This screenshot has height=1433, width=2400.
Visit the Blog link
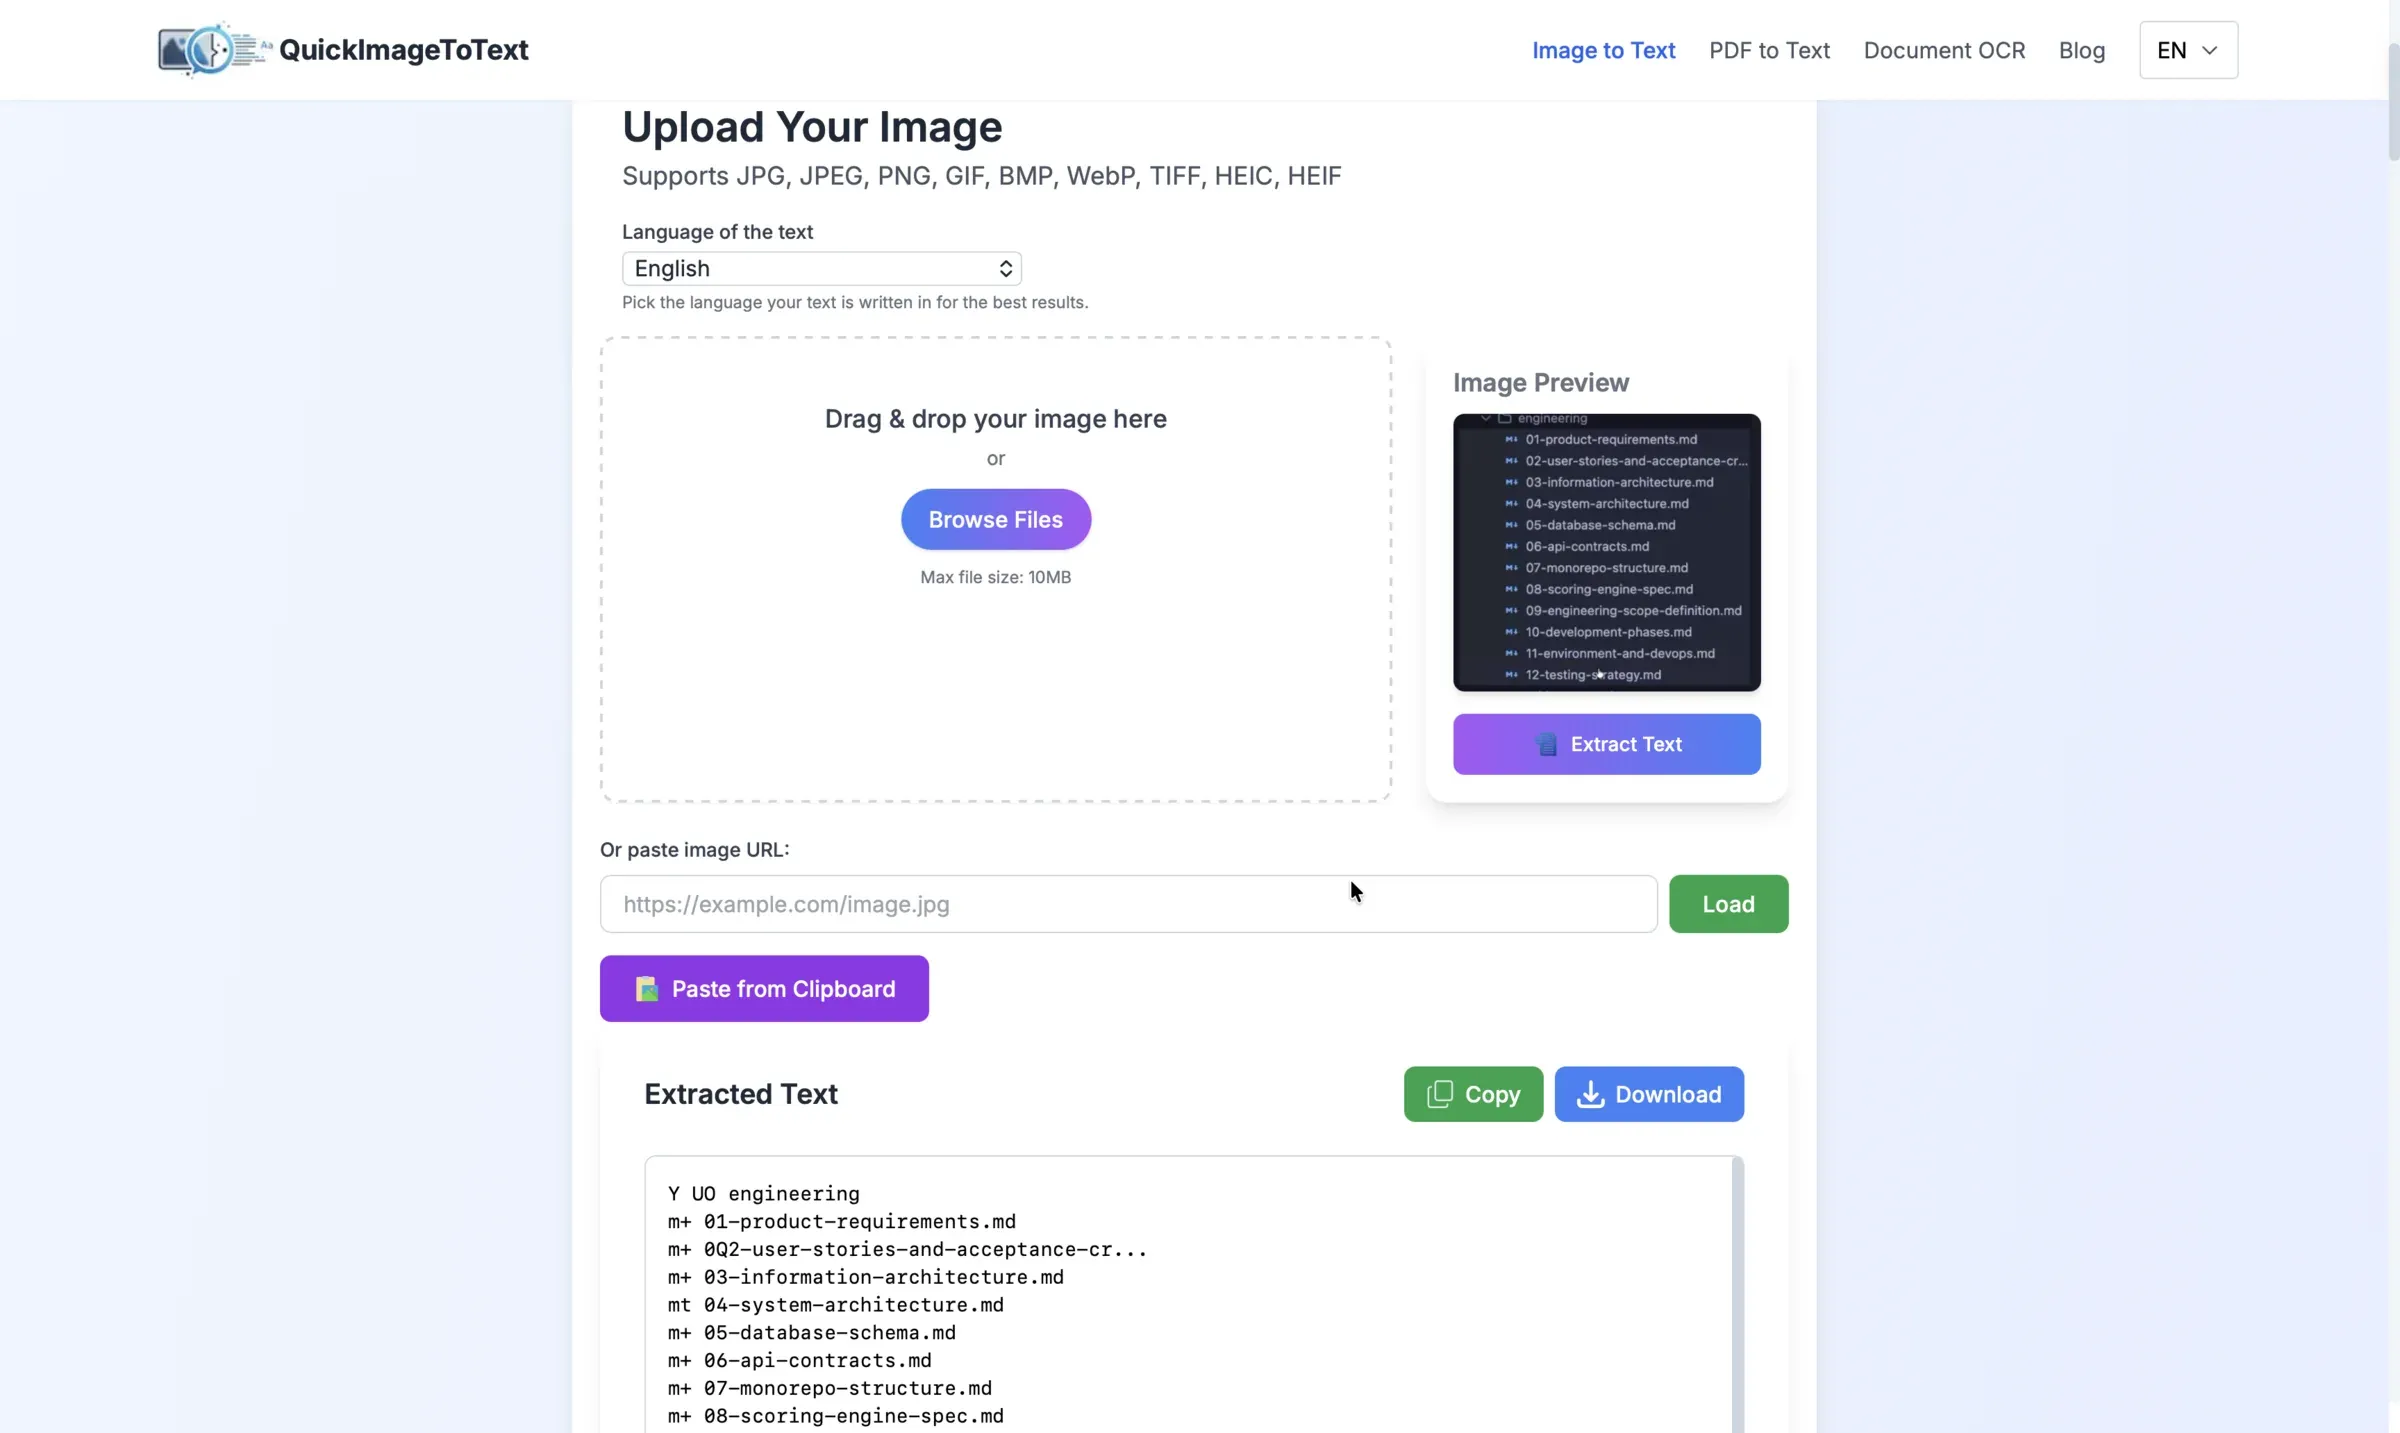click(2082, 50)
